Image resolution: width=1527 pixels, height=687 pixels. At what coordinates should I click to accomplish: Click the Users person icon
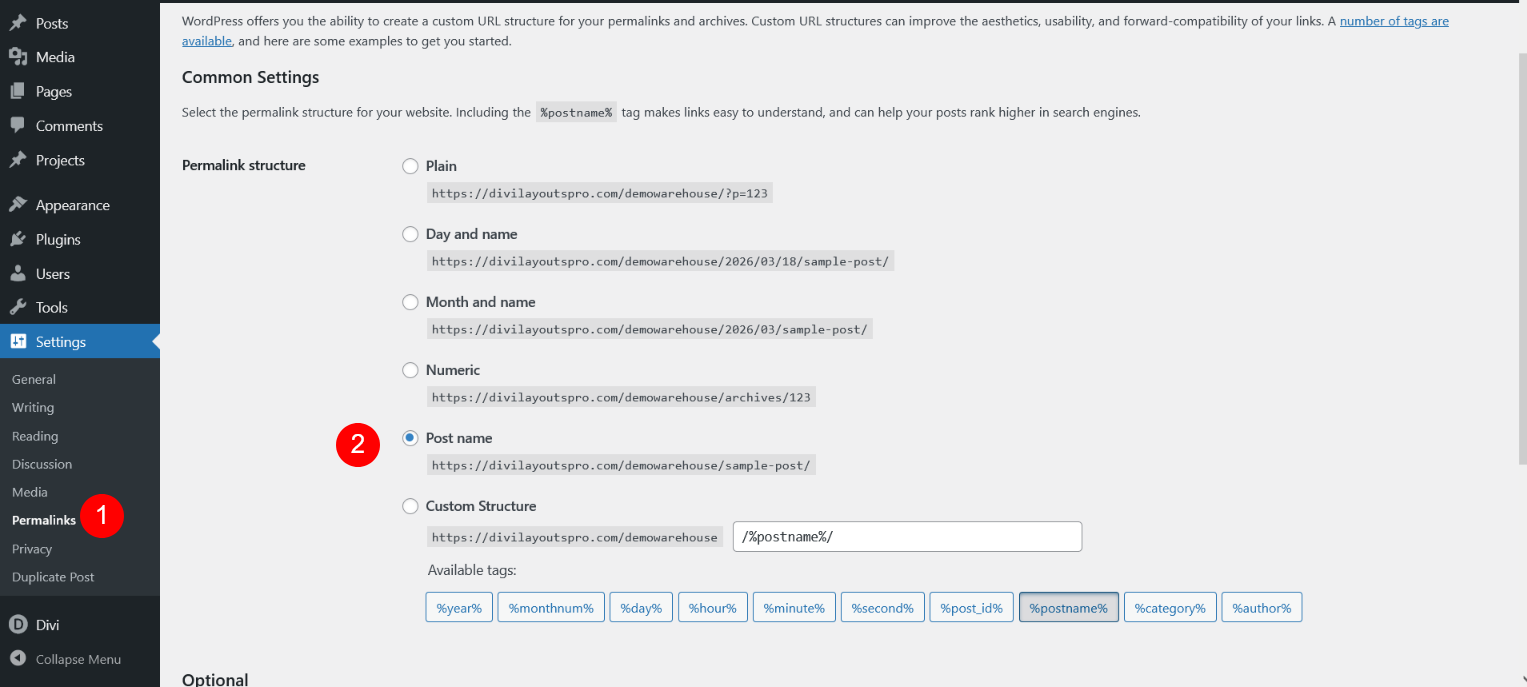18,273
